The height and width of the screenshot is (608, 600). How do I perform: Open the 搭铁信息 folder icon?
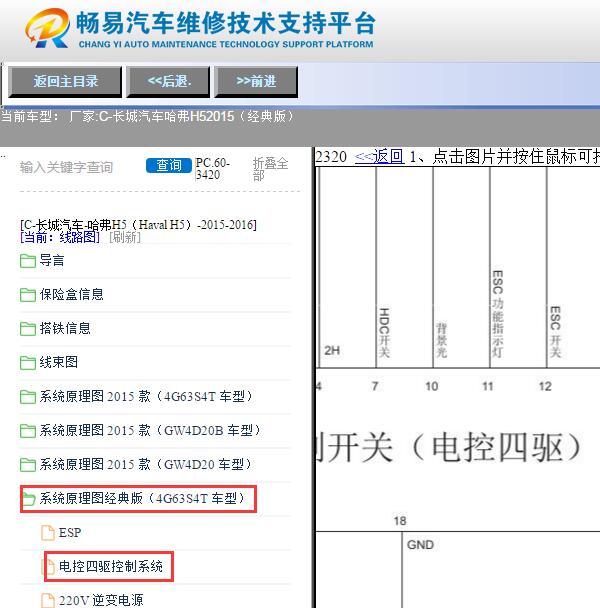(x=28, y=328)
